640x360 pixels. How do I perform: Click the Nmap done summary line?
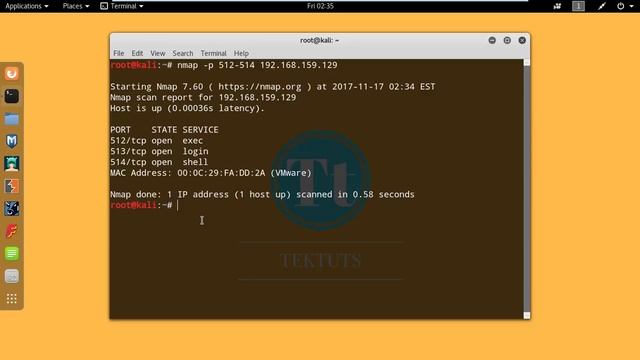262,194
